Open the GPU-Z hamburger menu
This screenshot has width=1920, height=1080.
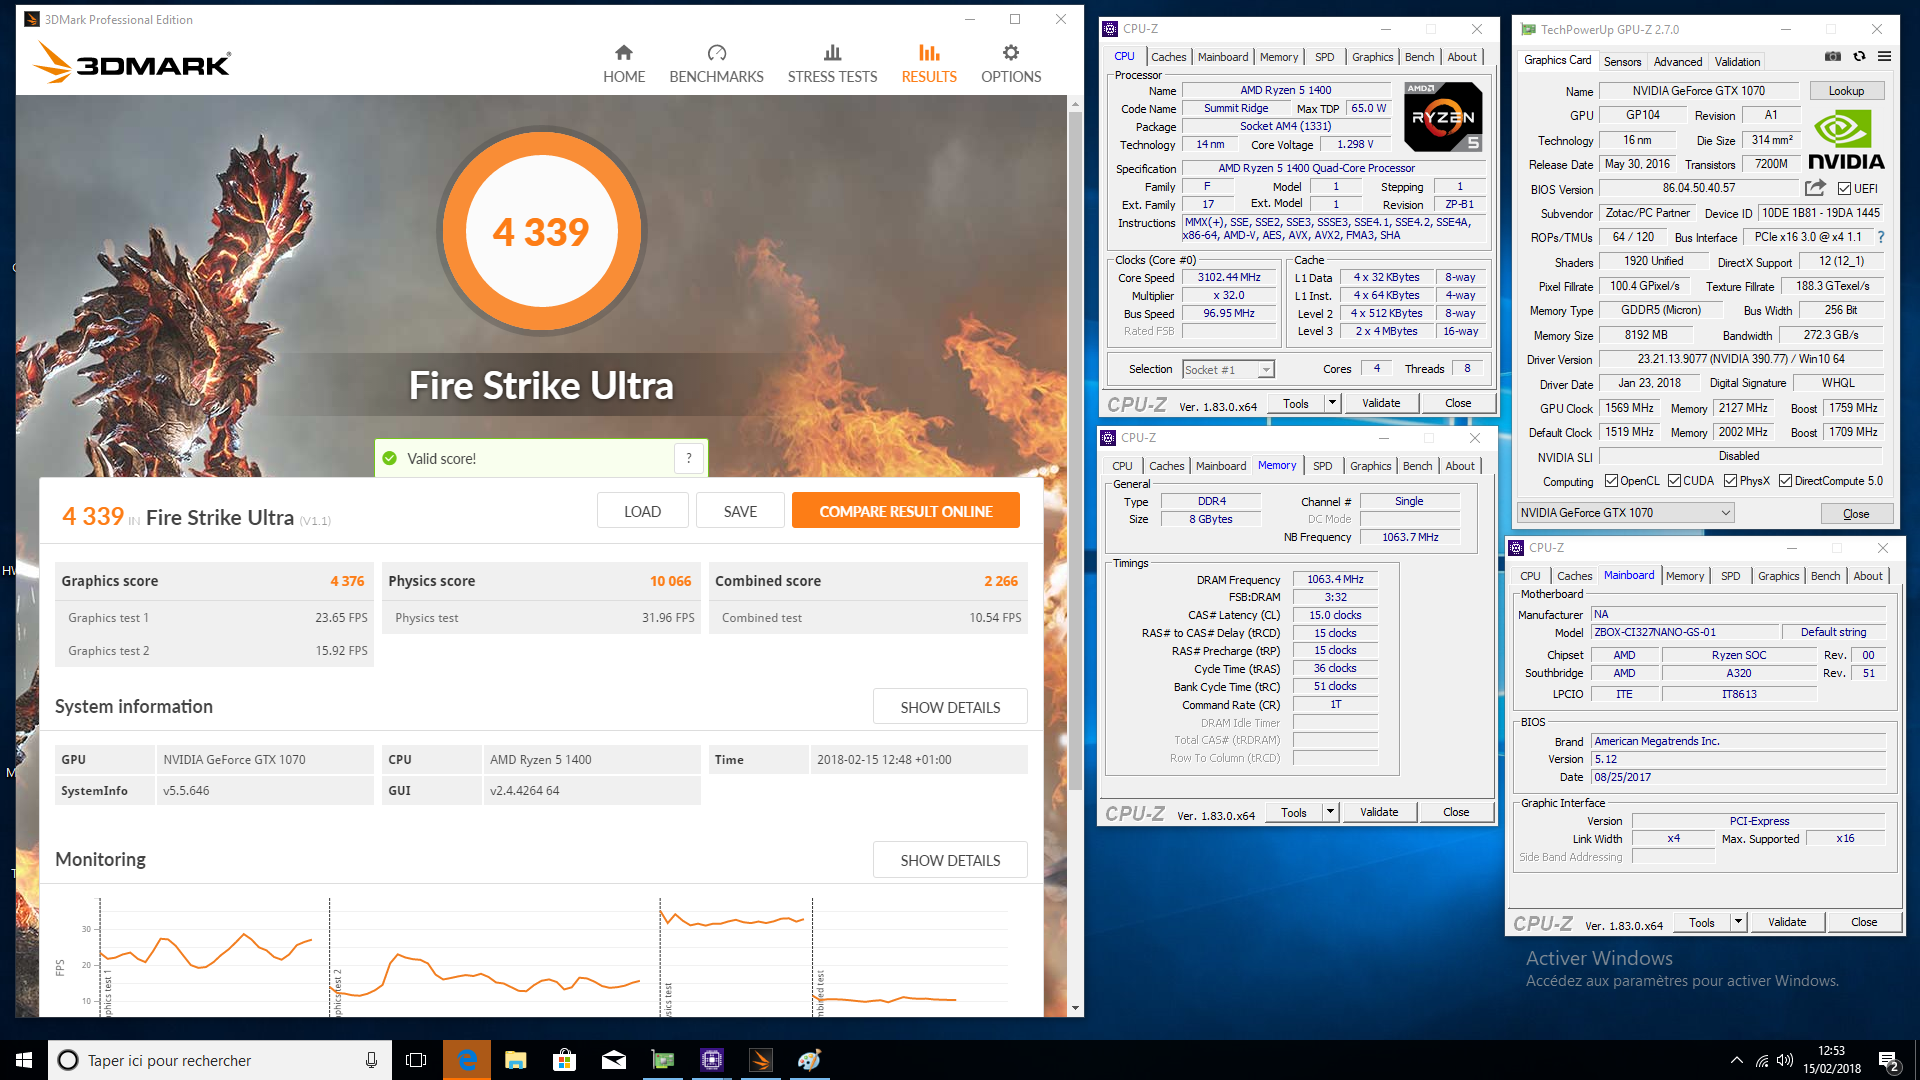(x=1884, y=57)
